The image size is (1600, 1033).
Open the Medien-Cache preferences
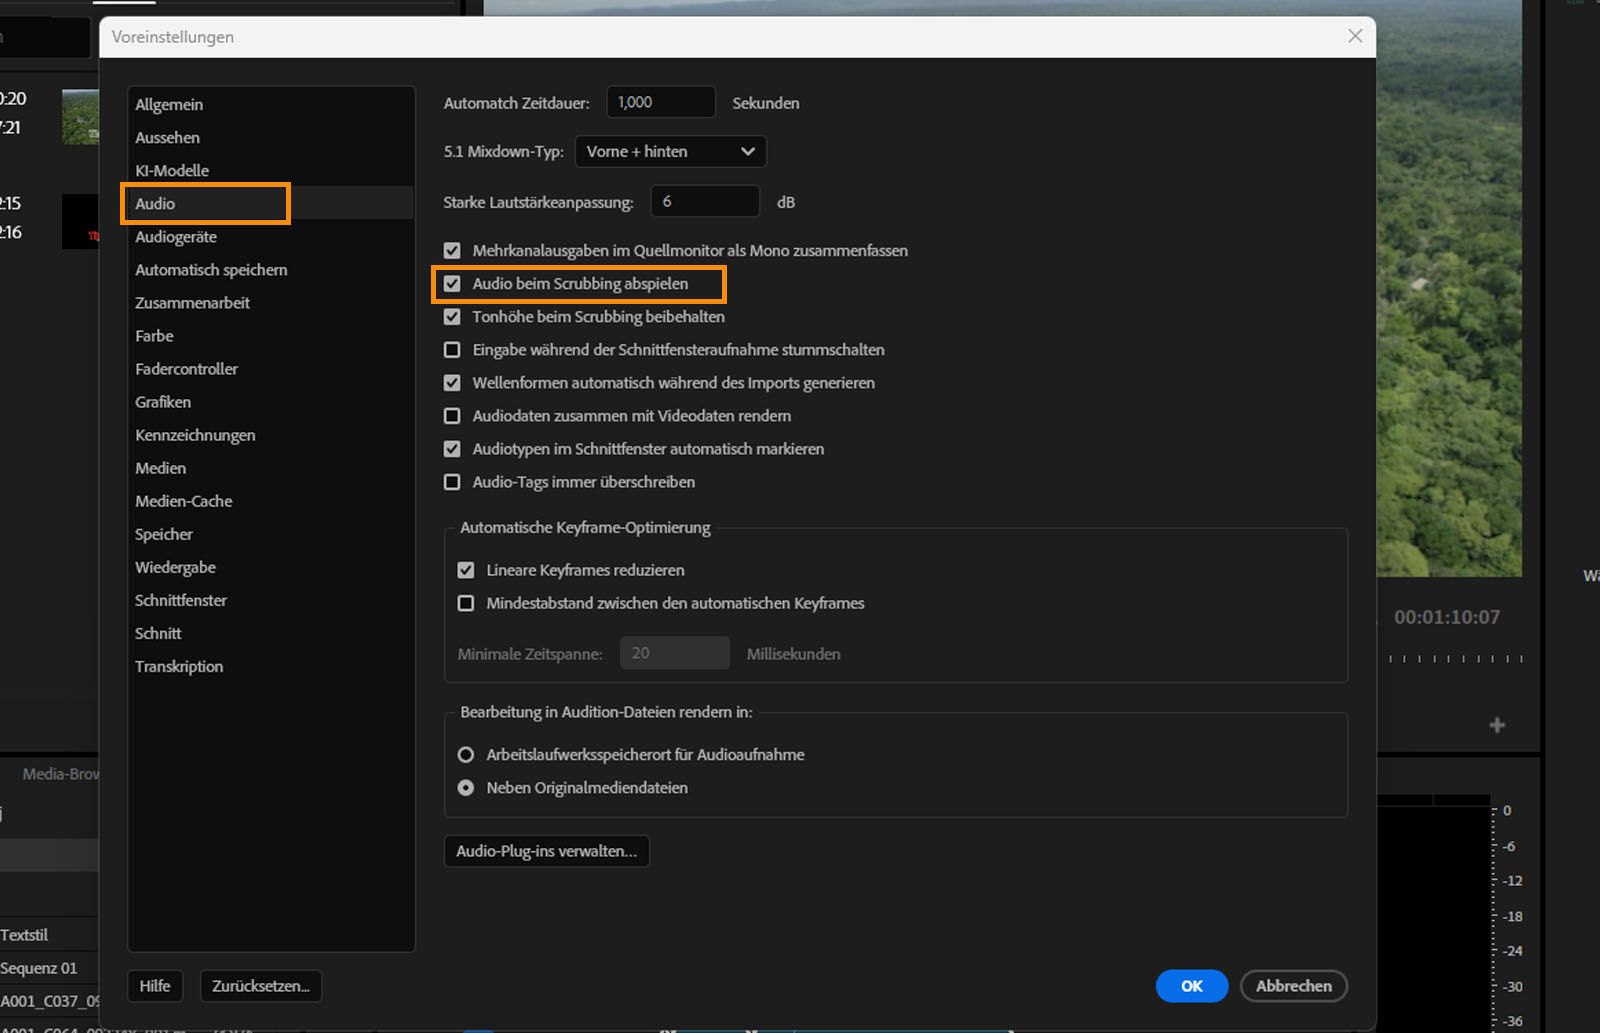183,501
